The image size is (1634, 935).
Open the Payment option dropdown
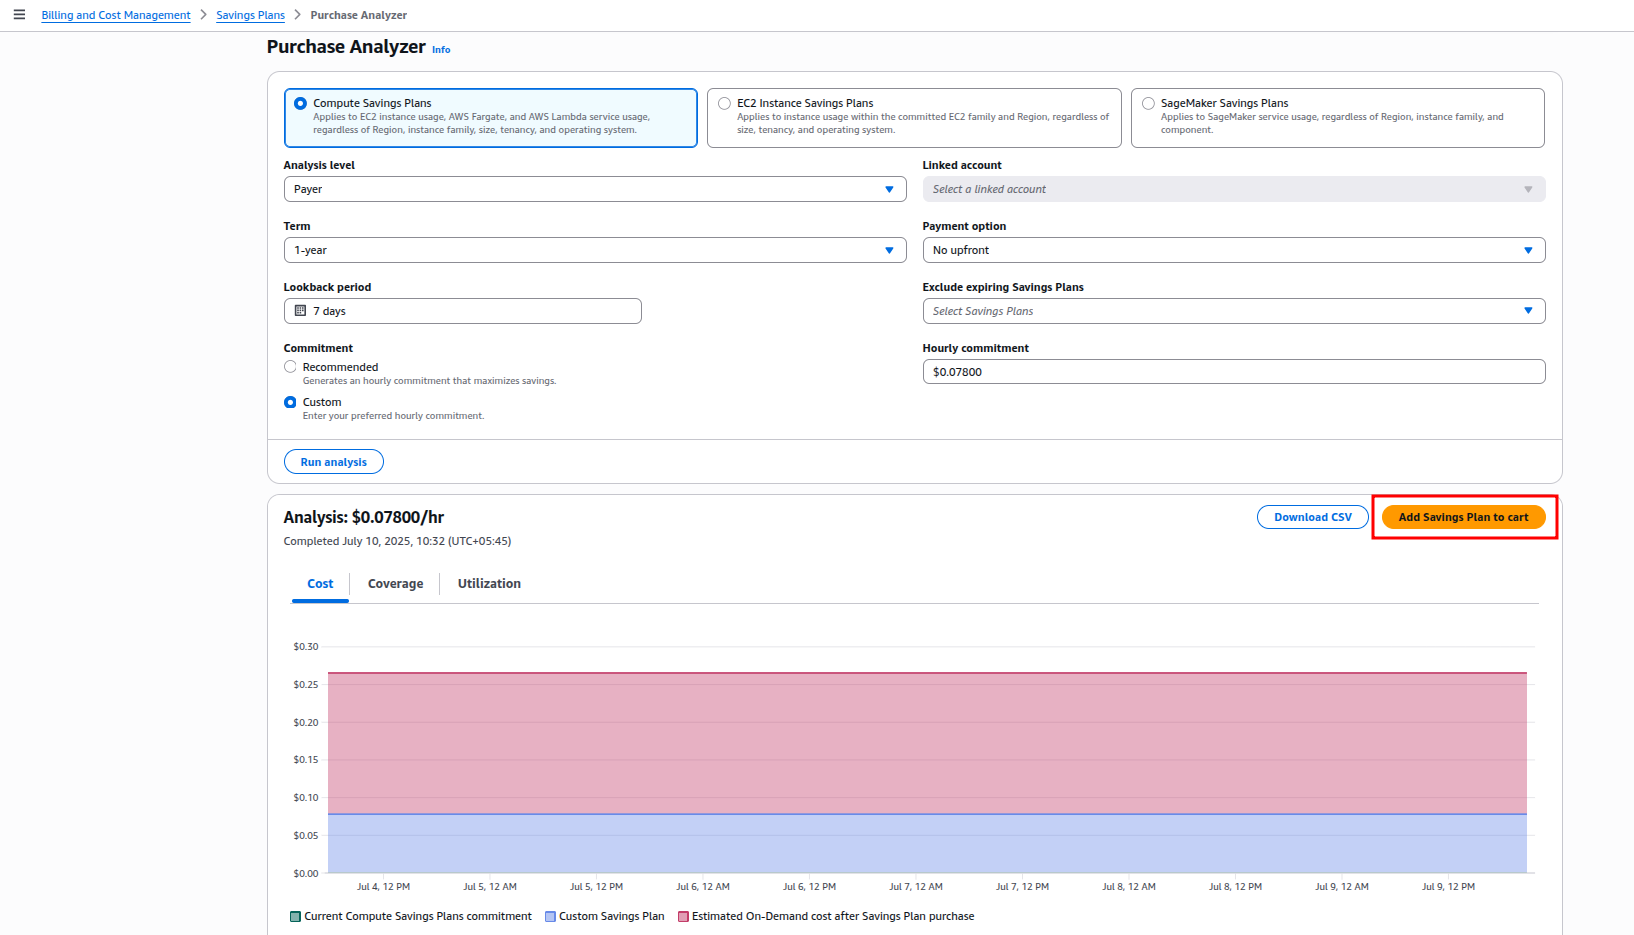pyautogui.click(x=1233, y=250)
